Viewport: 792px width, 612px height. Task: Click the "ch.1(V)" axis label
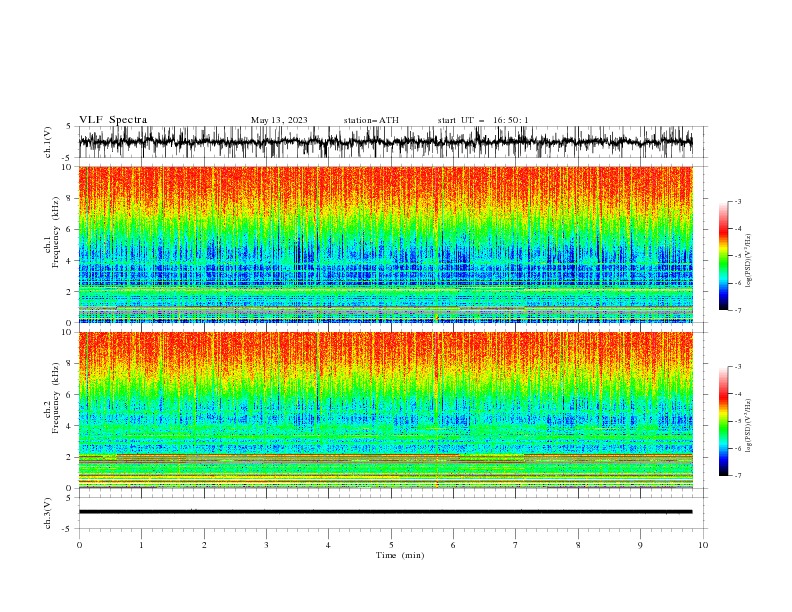tap(48, 142)
